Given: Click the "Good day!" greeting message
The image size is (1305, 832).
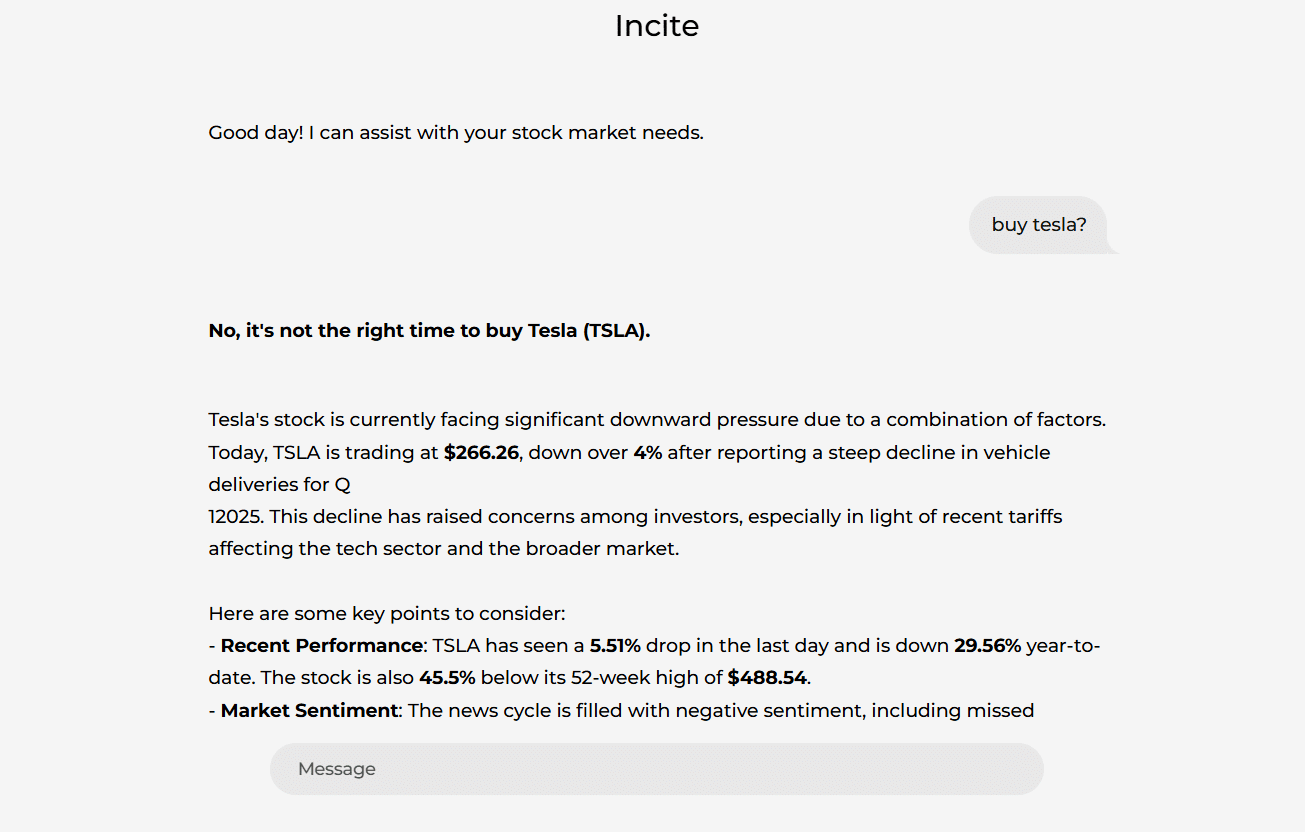Looking at the screenshot, I should tap(455, 132).
